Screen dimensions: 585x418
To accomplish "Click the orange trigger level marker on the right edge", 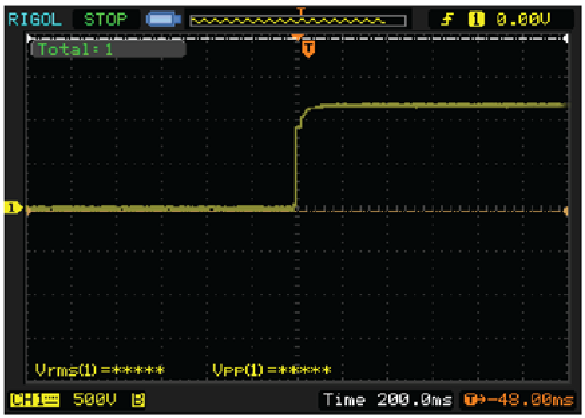I will point(566,211).
